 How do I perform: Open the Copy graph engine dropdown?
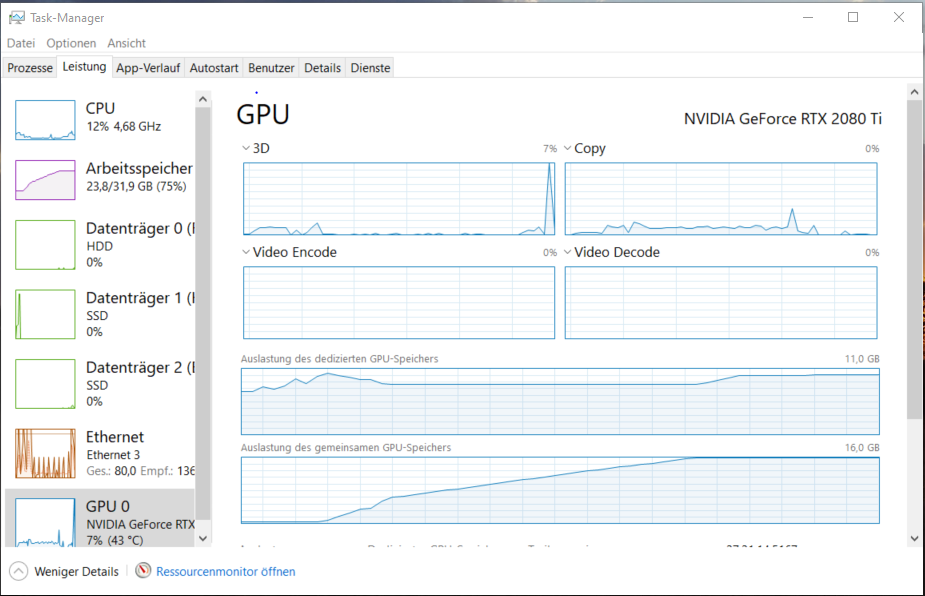coord(568,148)
